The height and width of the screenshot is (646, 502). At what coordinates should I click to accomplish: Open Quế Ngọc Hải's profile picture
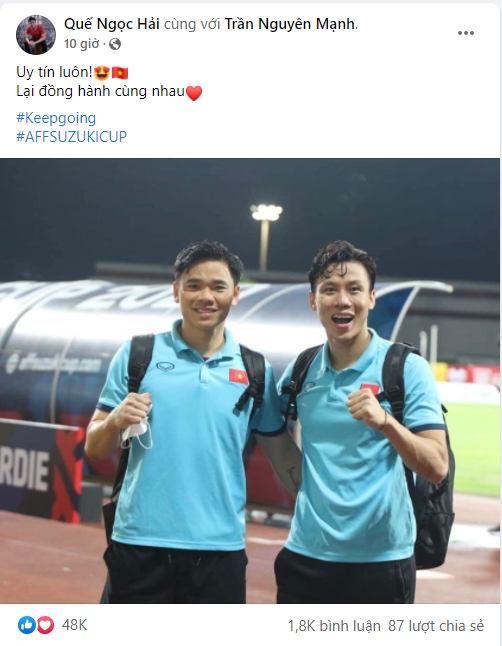(36, 35)
